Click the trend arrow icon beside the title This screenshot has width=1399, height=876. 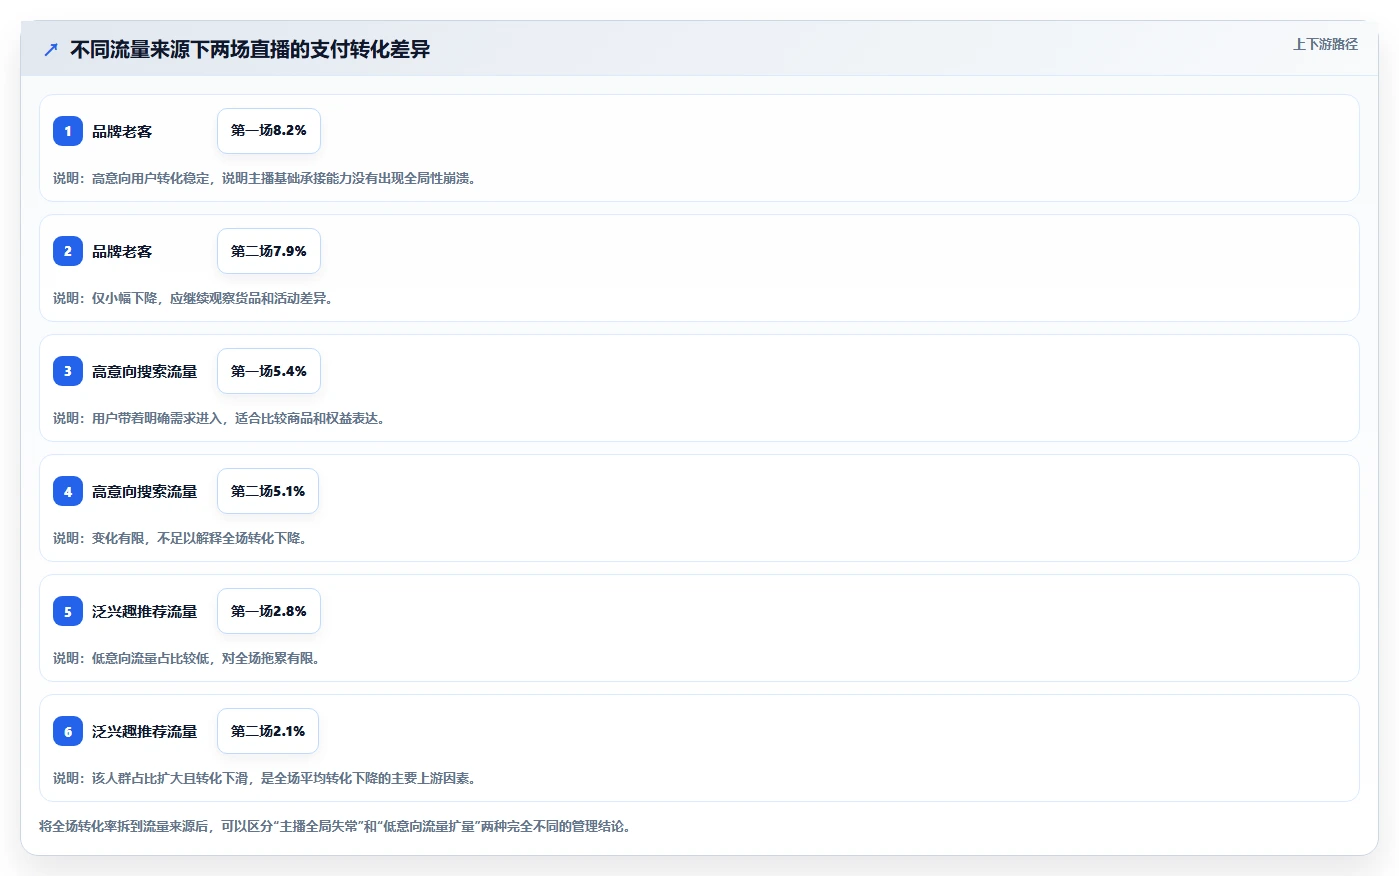pyautogui.click(x=51, y=49)
